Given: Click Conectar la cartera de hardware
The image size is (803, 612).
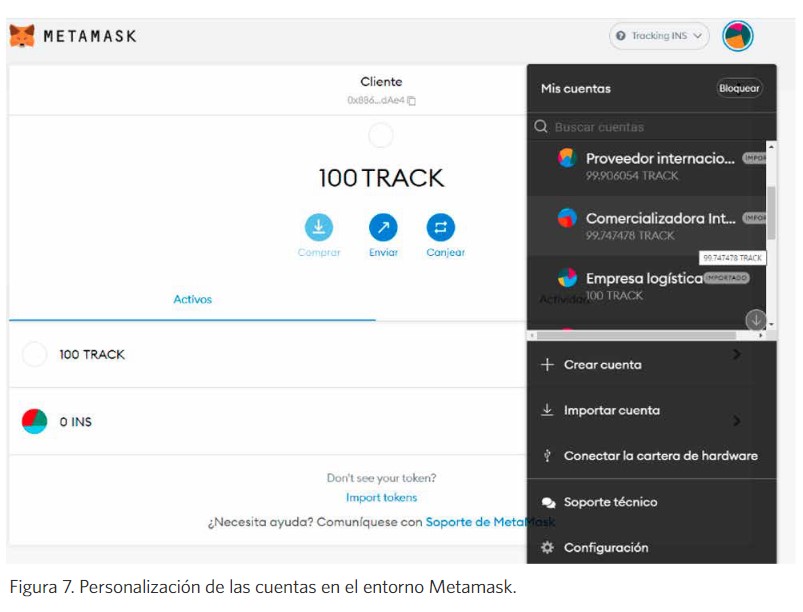Looking at the screenshot, I should point(651,456).
